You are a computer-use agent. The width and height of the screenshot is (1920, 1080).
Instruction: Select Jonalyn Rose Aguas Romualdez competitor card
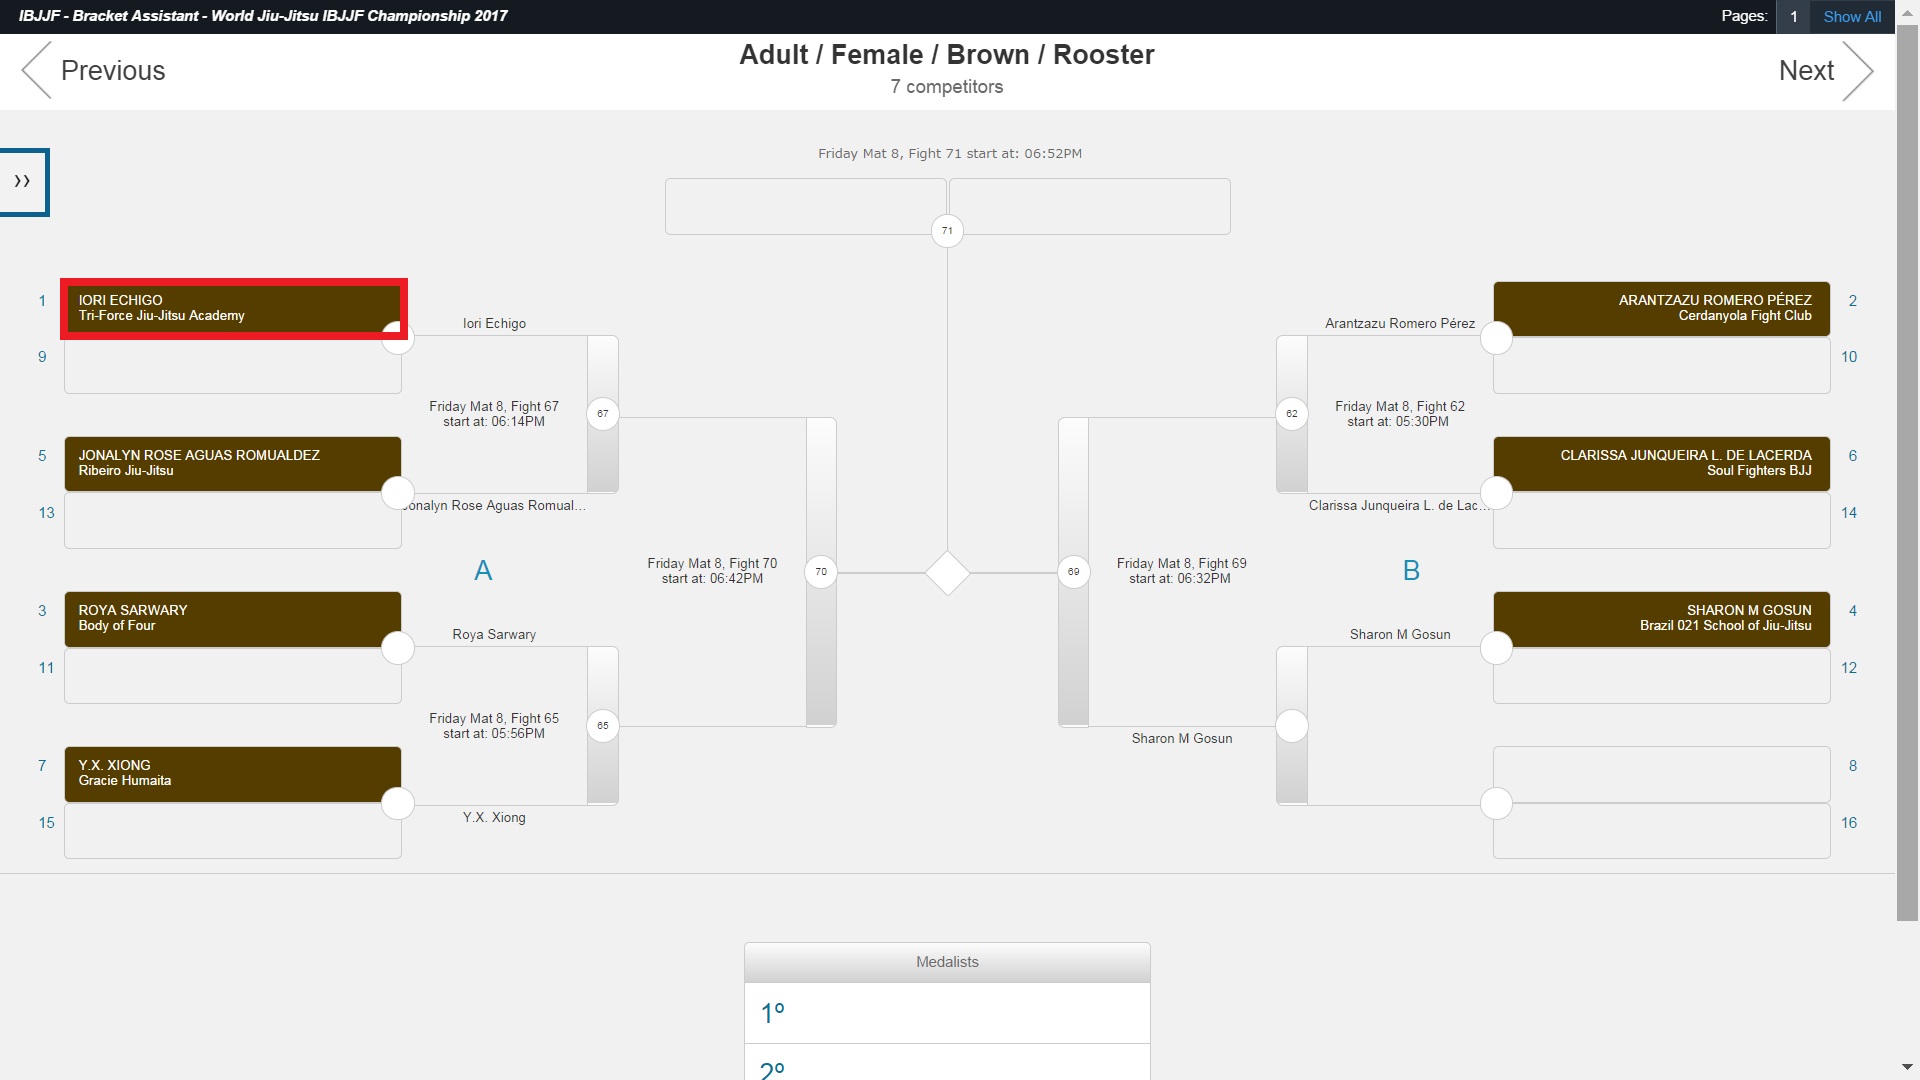click(x=232, y=463)
